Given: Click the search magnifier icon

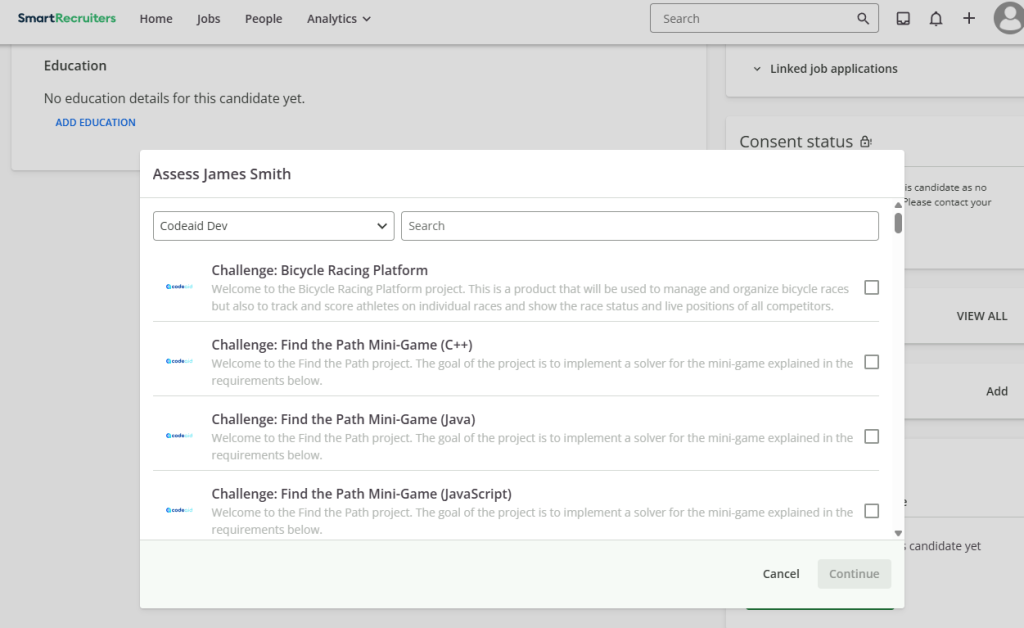Looking at the screenshot, I should (x=863, y=18).
